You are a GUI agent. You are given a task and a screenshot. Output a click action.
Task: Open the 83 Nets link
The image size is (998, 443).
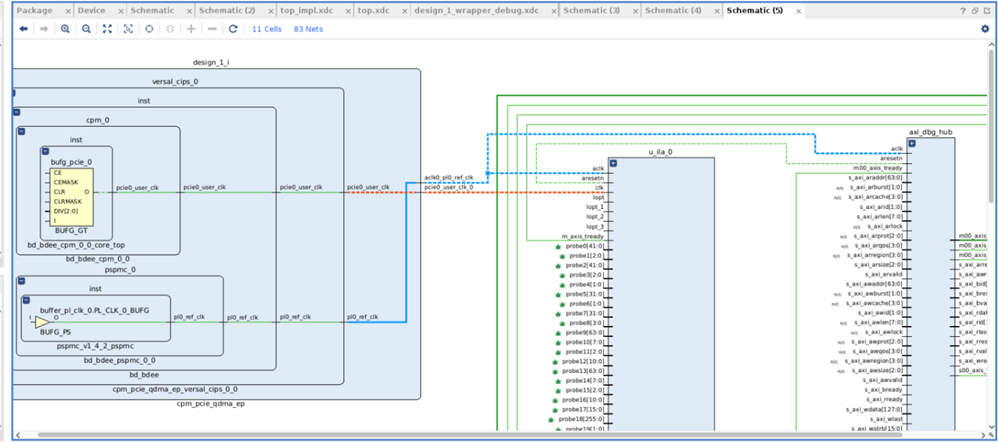(x=307, y=29)
